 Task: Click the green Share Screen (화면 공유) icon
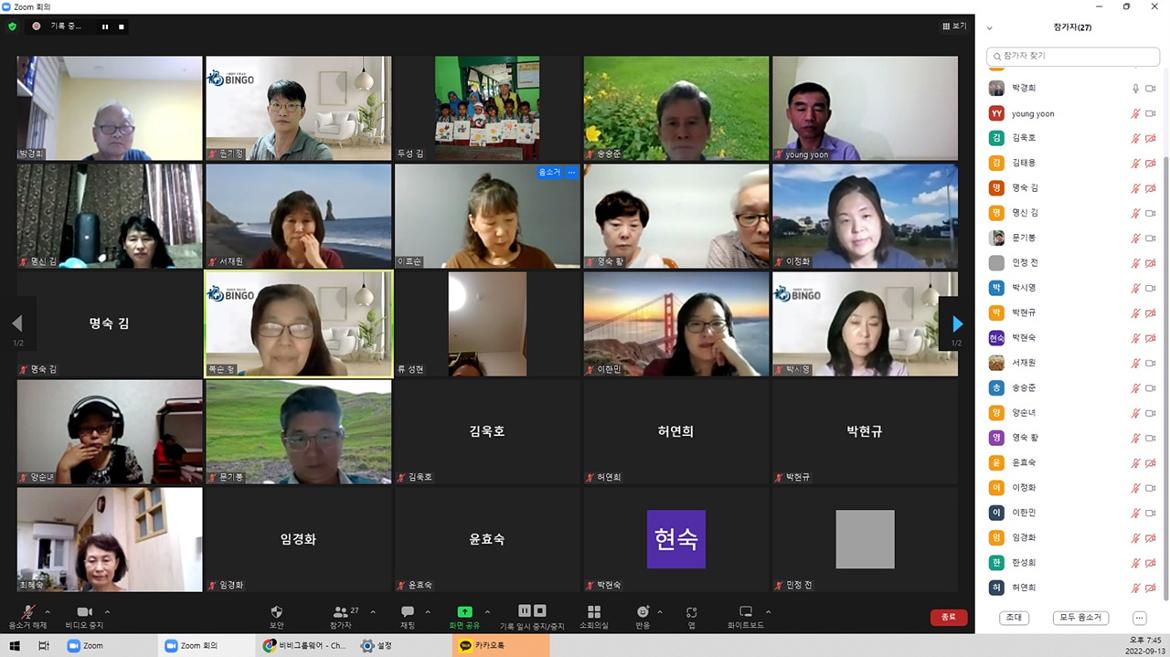(x=464, y=612)
